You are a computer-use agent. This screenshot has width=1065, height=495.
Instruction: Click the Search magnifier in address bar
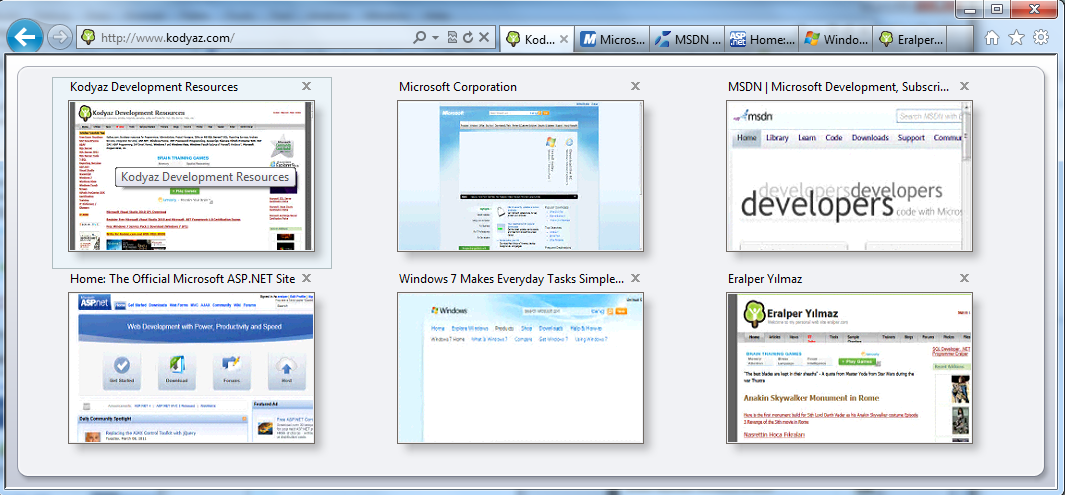pos(420,37)
